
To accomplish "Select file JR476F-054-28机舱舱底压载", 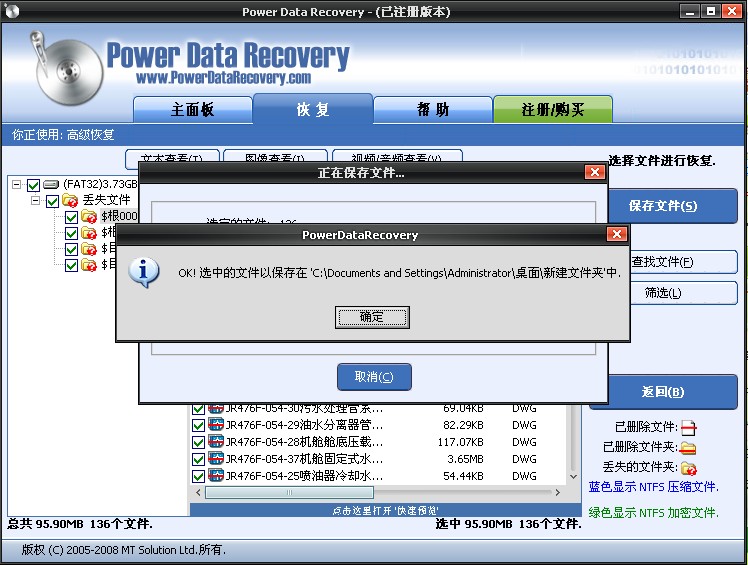I will 304,442.
